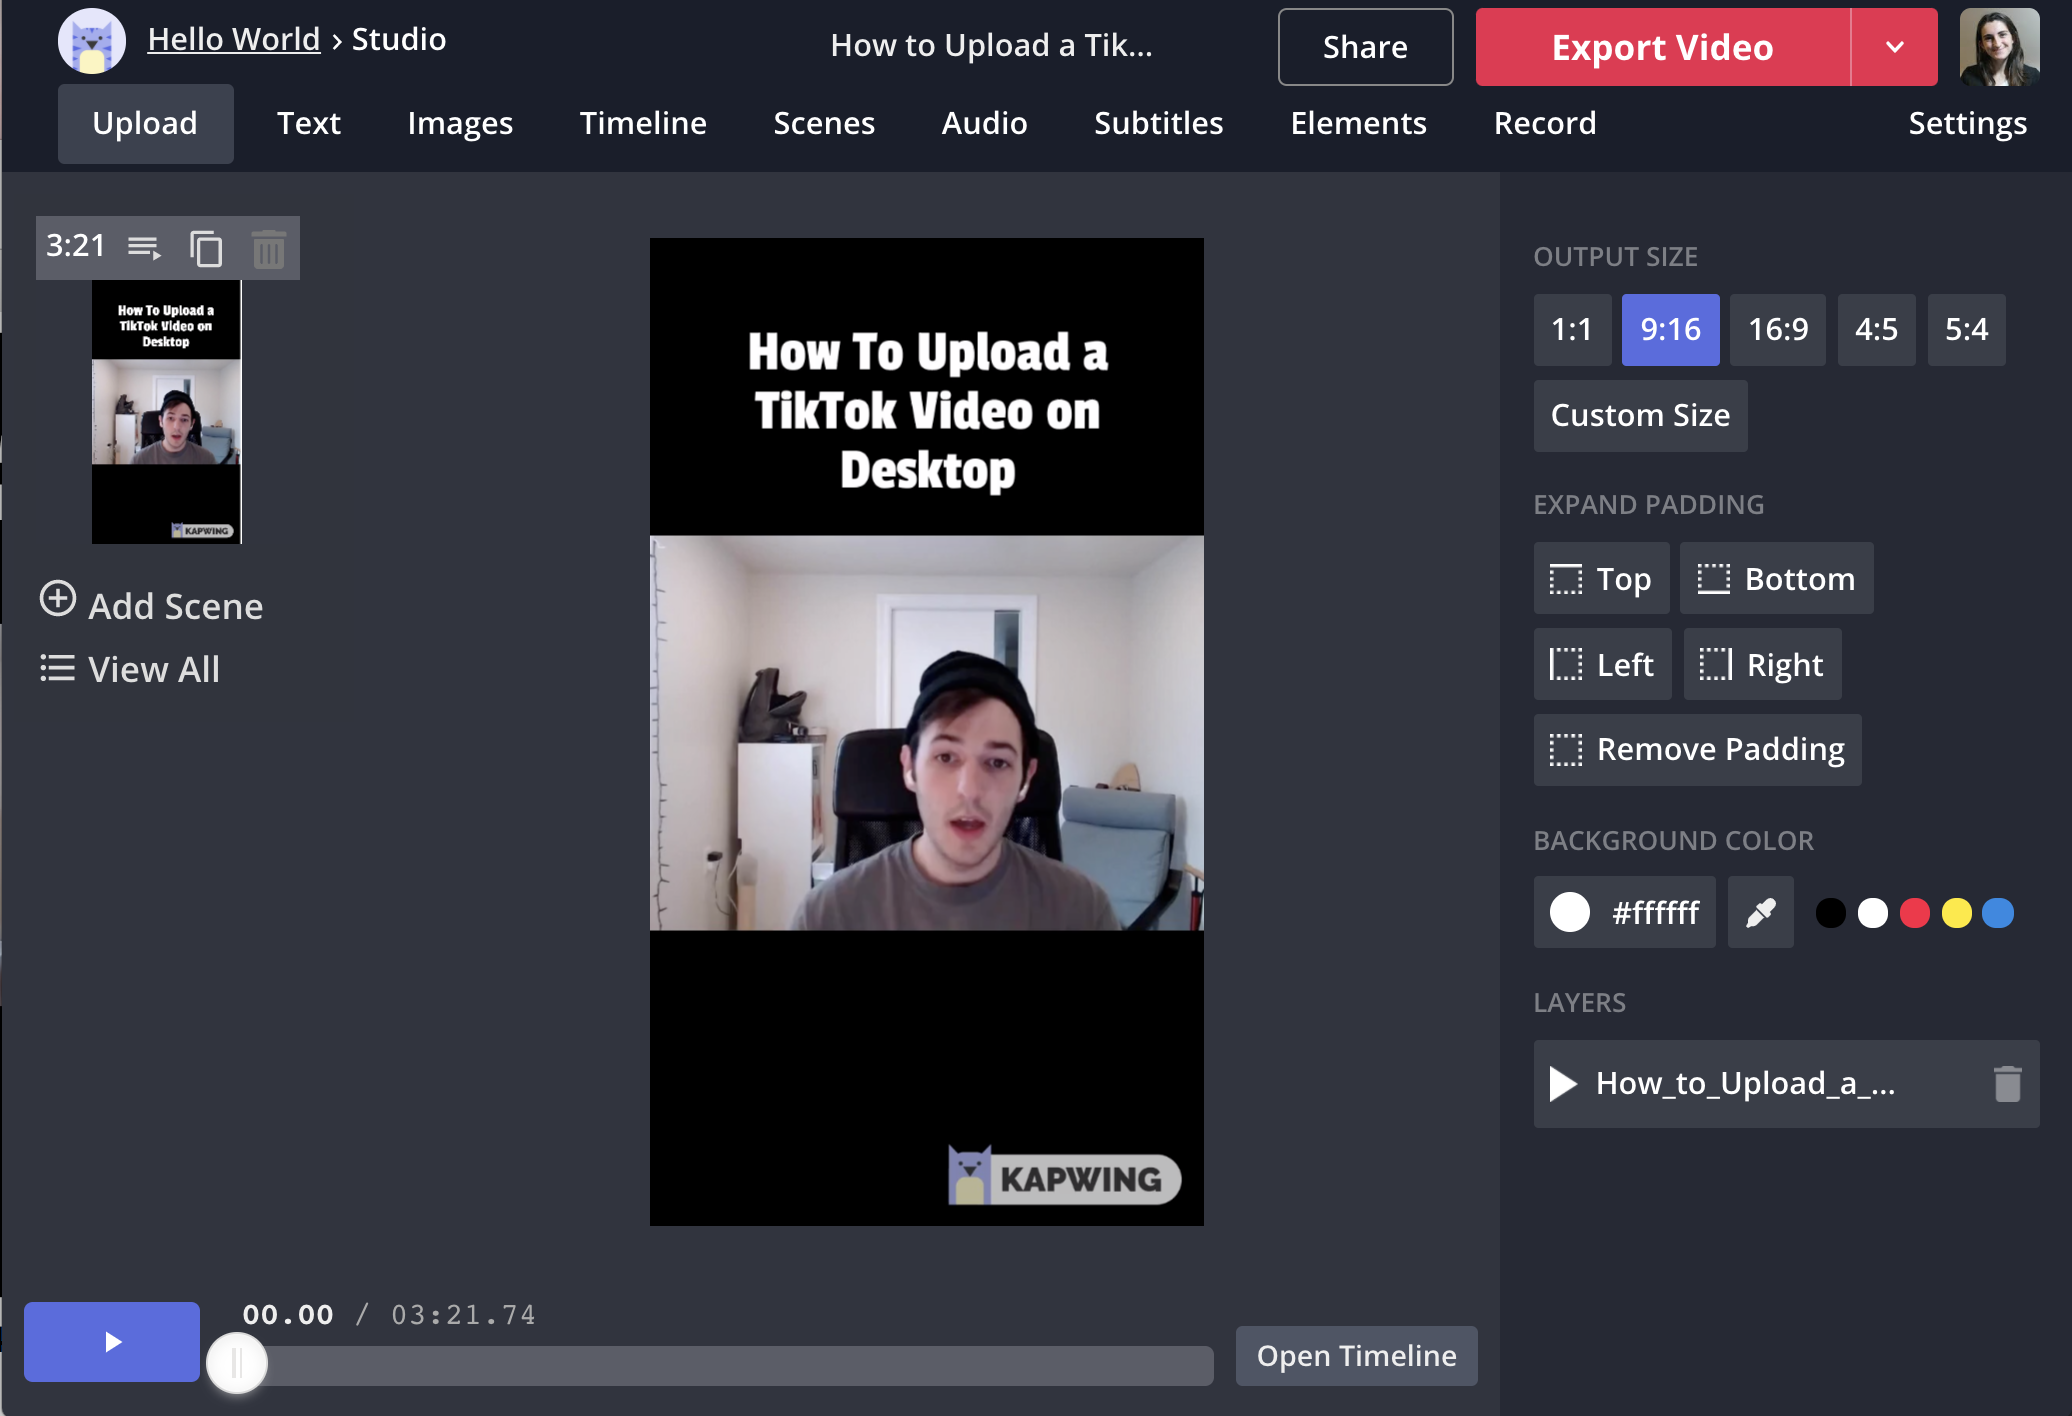Click the eyedropper color picker icon
The width and height of the screenshot is (2072, 1416).
(1760, 912)
